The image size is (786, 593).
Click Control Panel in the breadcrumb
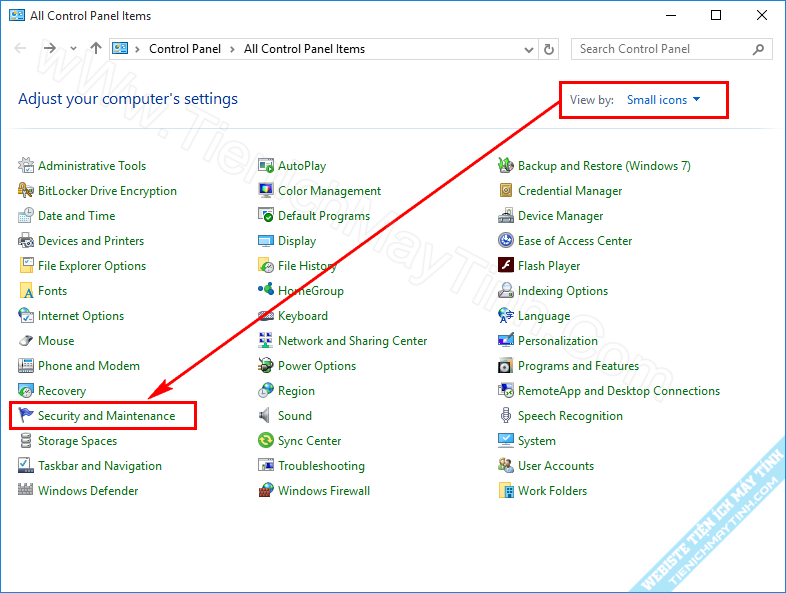185,49
